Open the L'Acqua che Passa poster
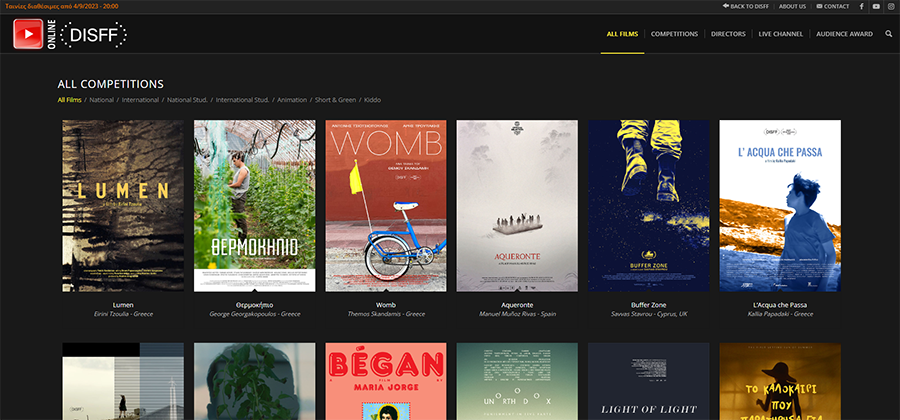 (x=780, y=205)
